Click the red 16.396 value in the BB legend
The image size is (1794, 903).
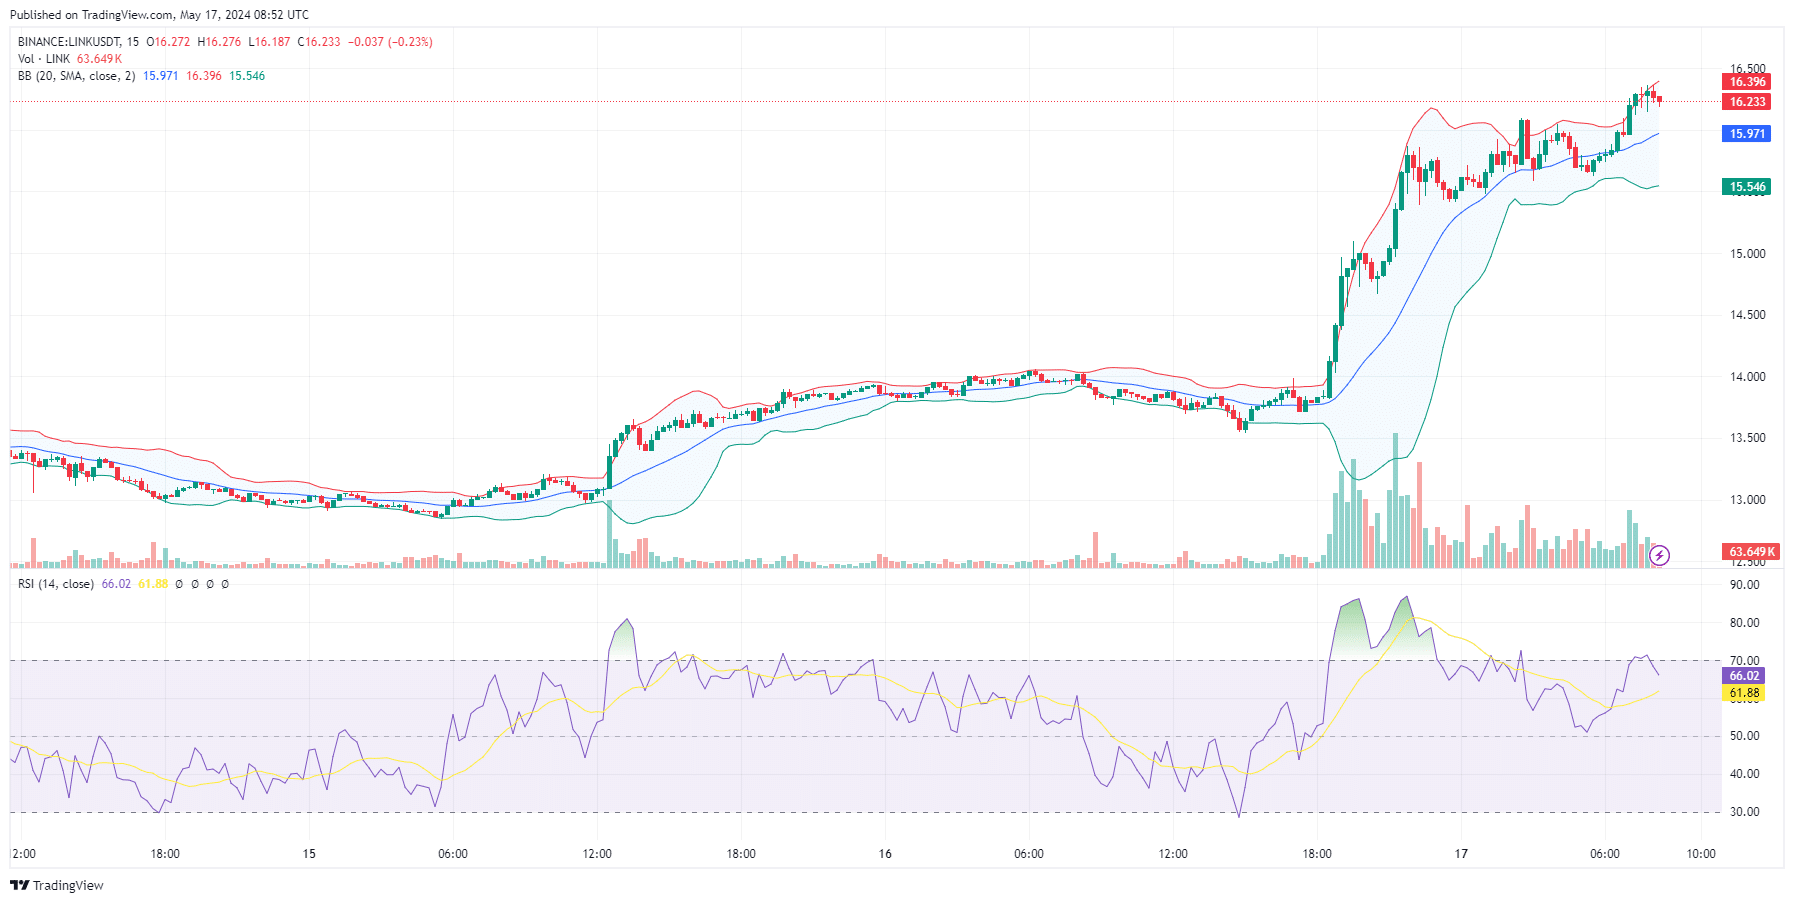(x=204, y=76)
